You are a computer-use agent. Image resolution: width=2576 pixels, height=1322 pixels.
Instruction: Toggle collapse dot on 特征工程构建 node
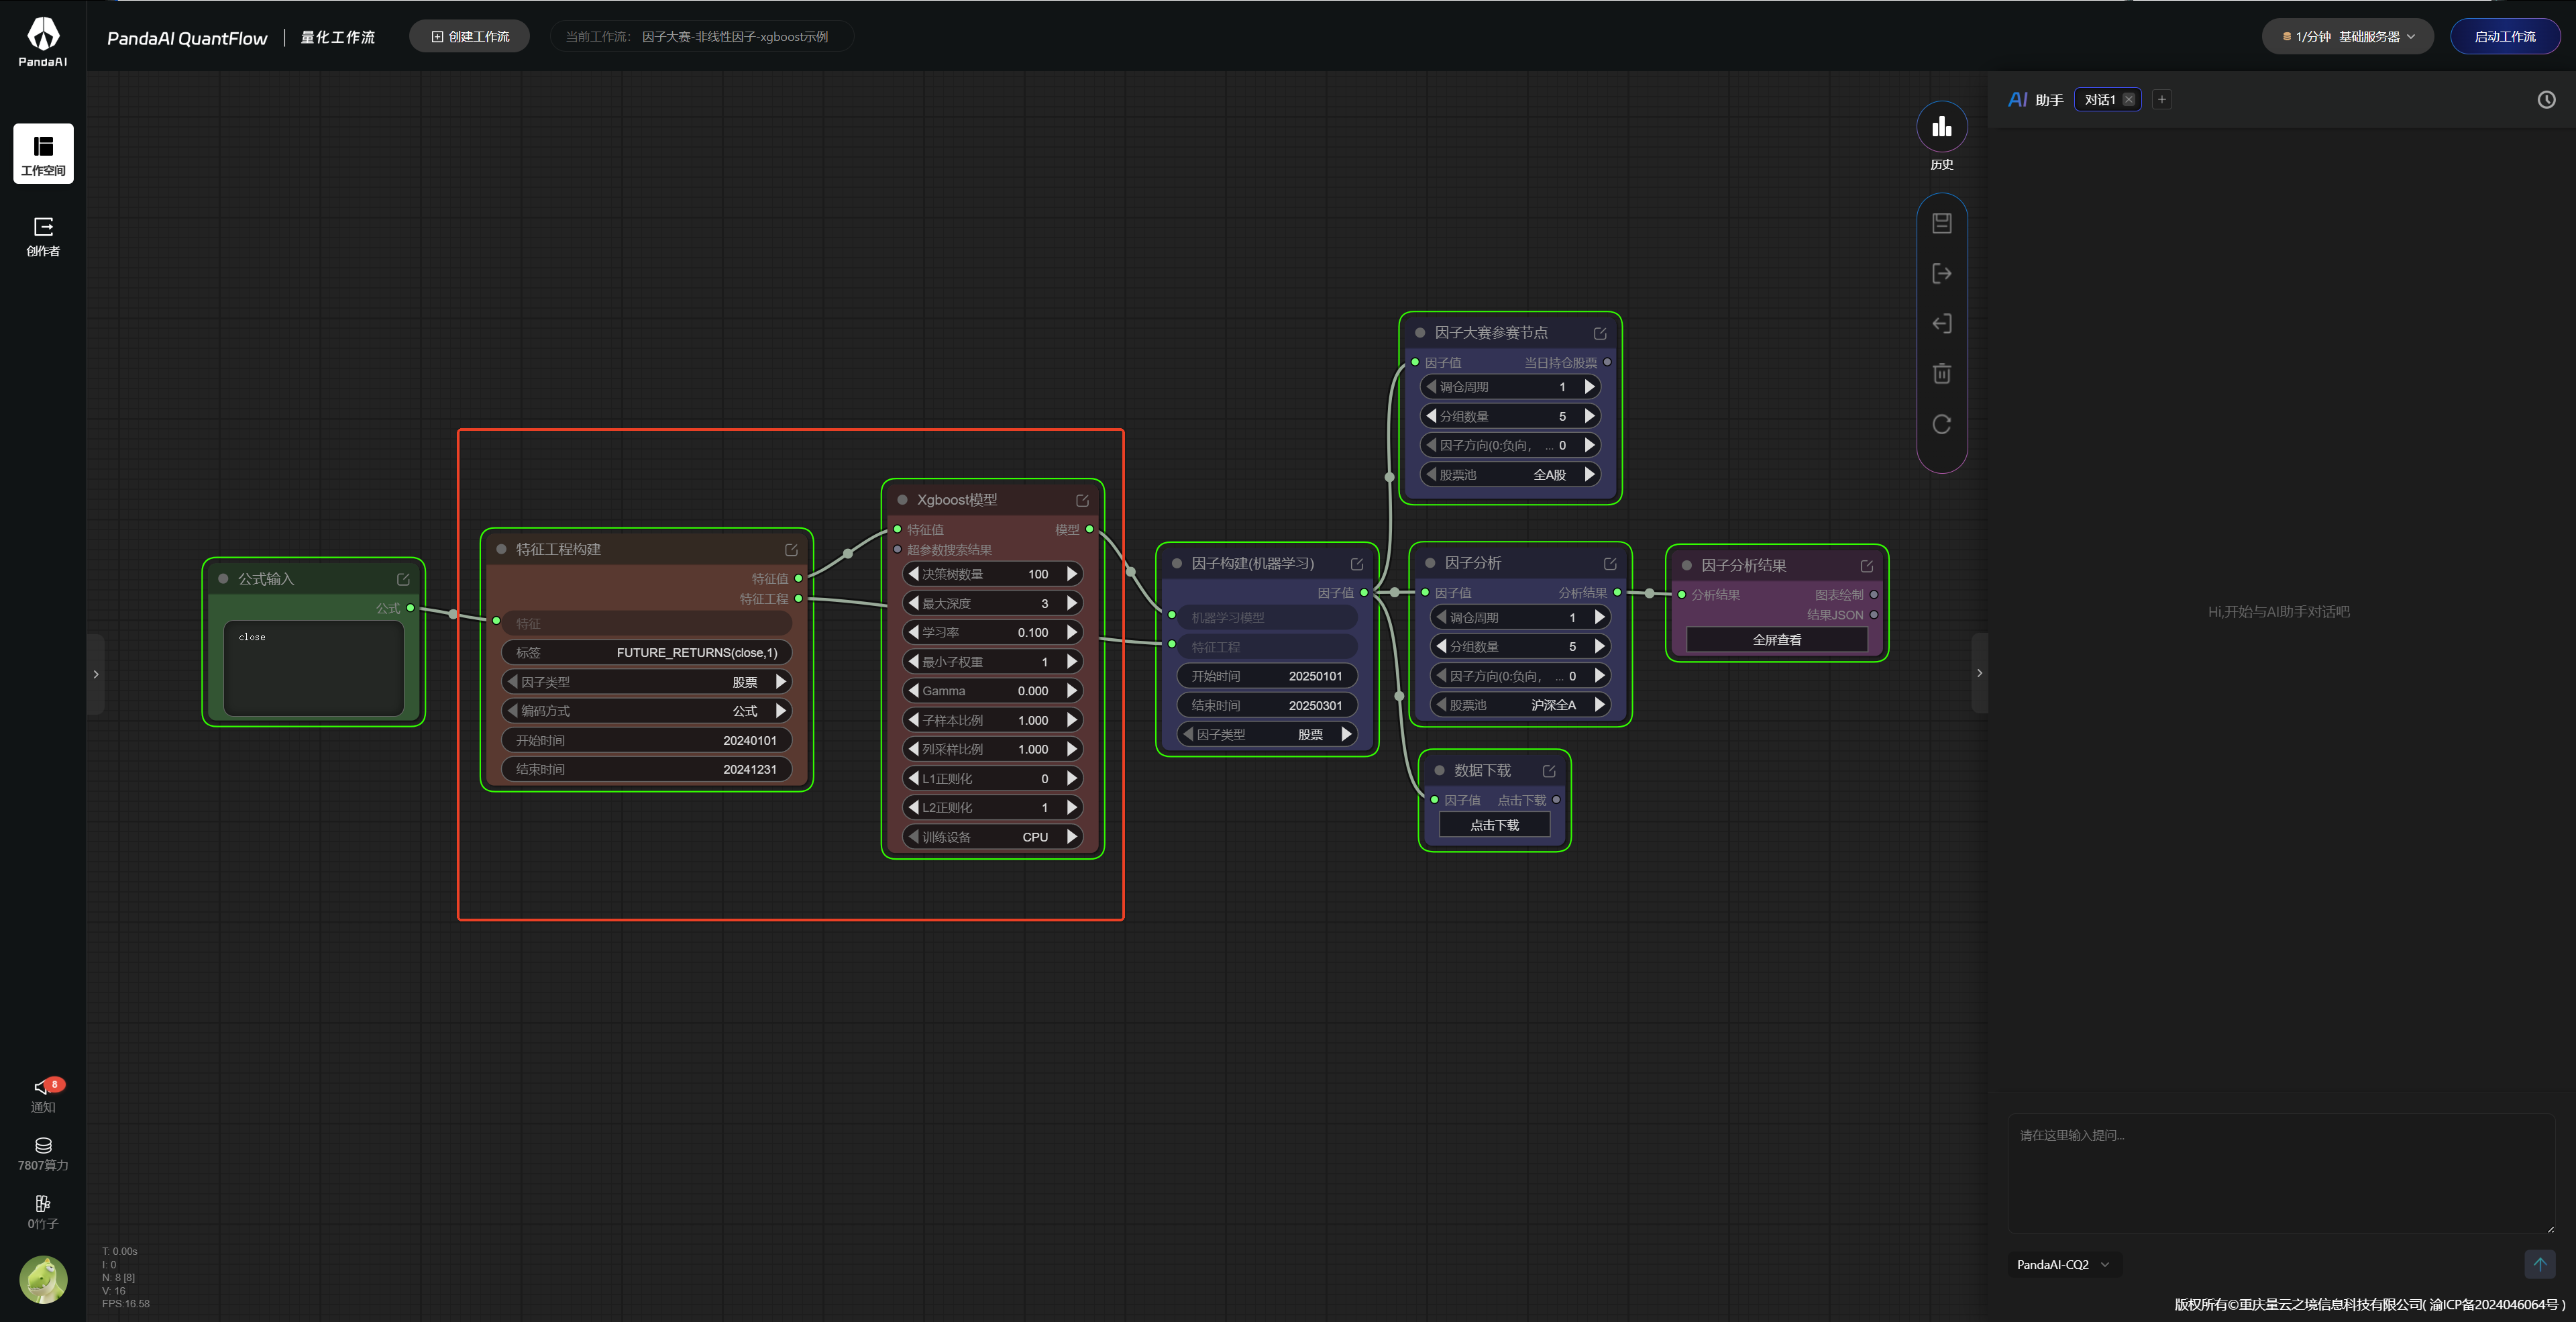pyautogui.click(x=501, y=549)
